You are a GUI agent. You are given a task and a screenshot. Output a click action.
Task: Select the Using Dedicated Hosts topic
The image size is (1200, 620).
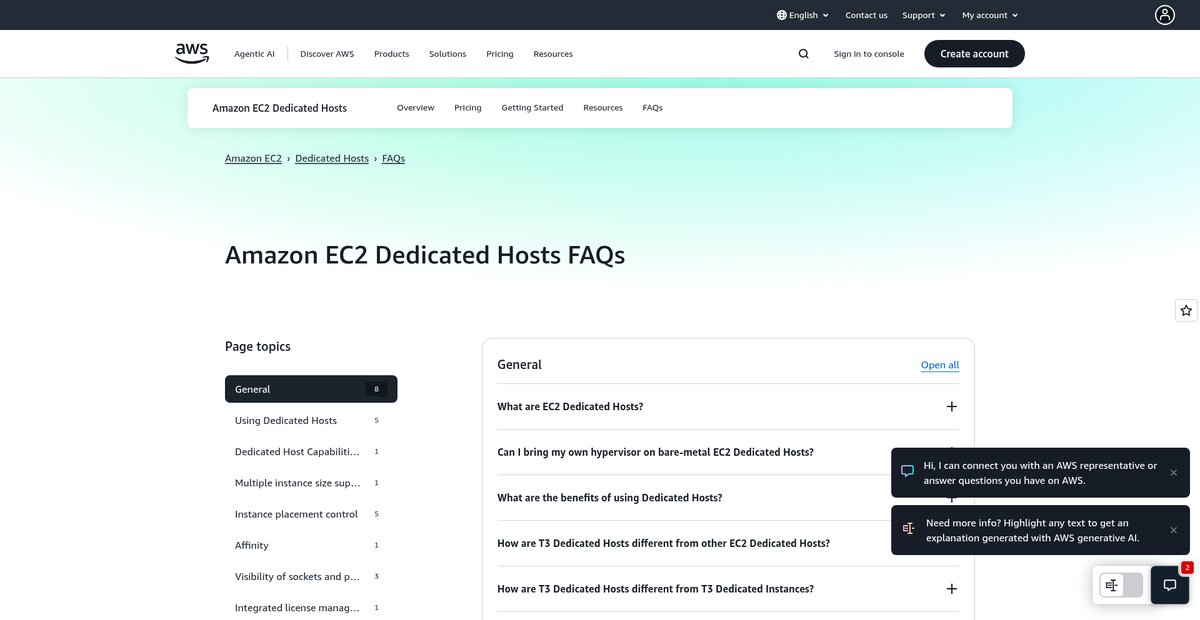click(311, 421)
